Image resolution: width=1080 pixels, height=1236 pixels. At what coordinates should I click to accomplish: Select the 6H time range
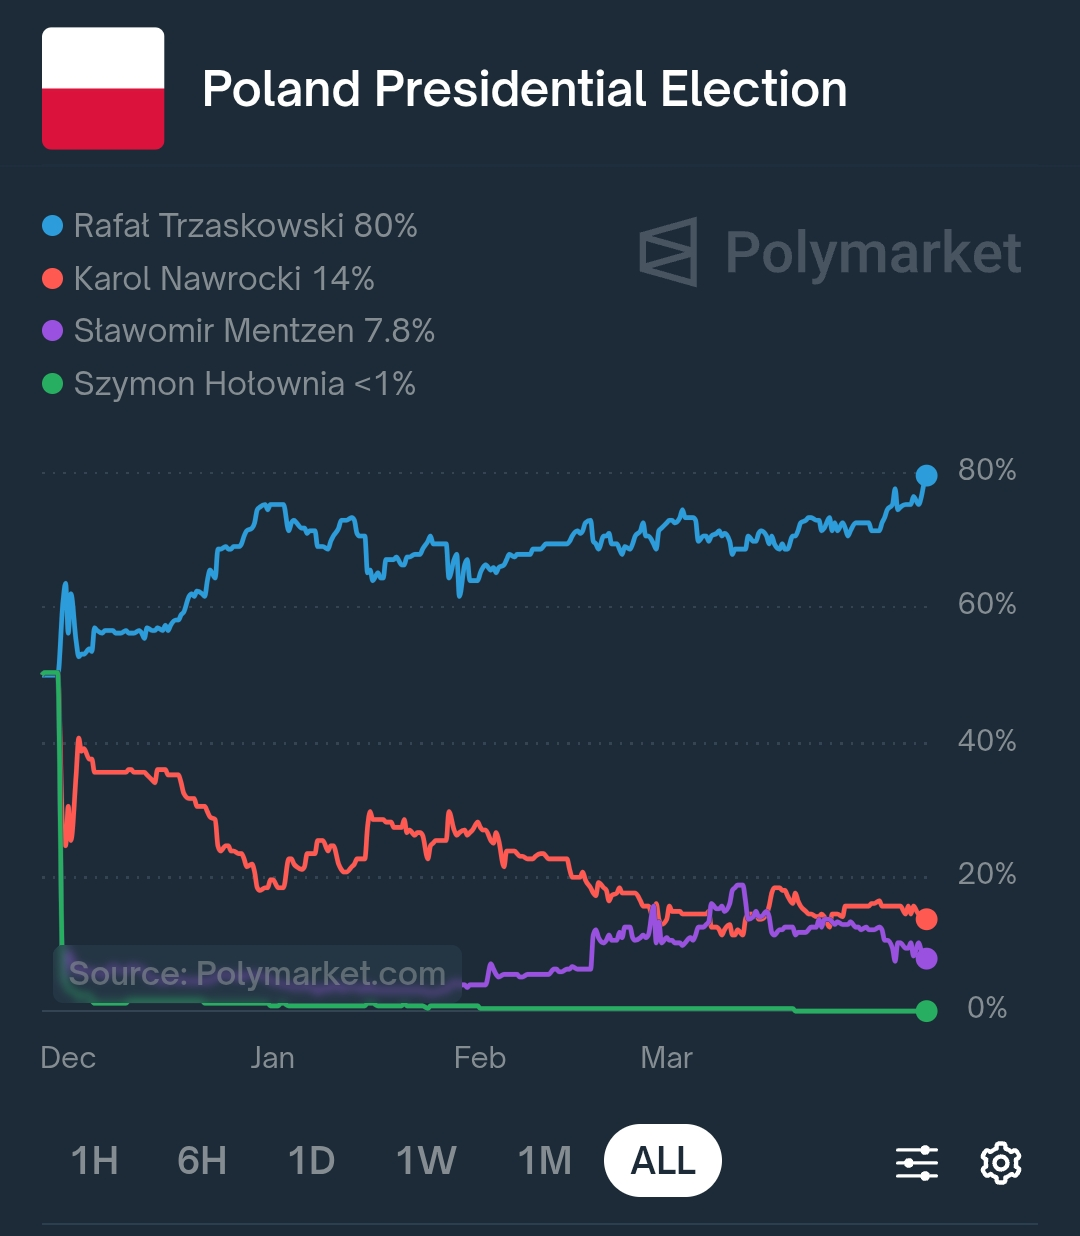pyautogui.click(x=202, y=1161)
